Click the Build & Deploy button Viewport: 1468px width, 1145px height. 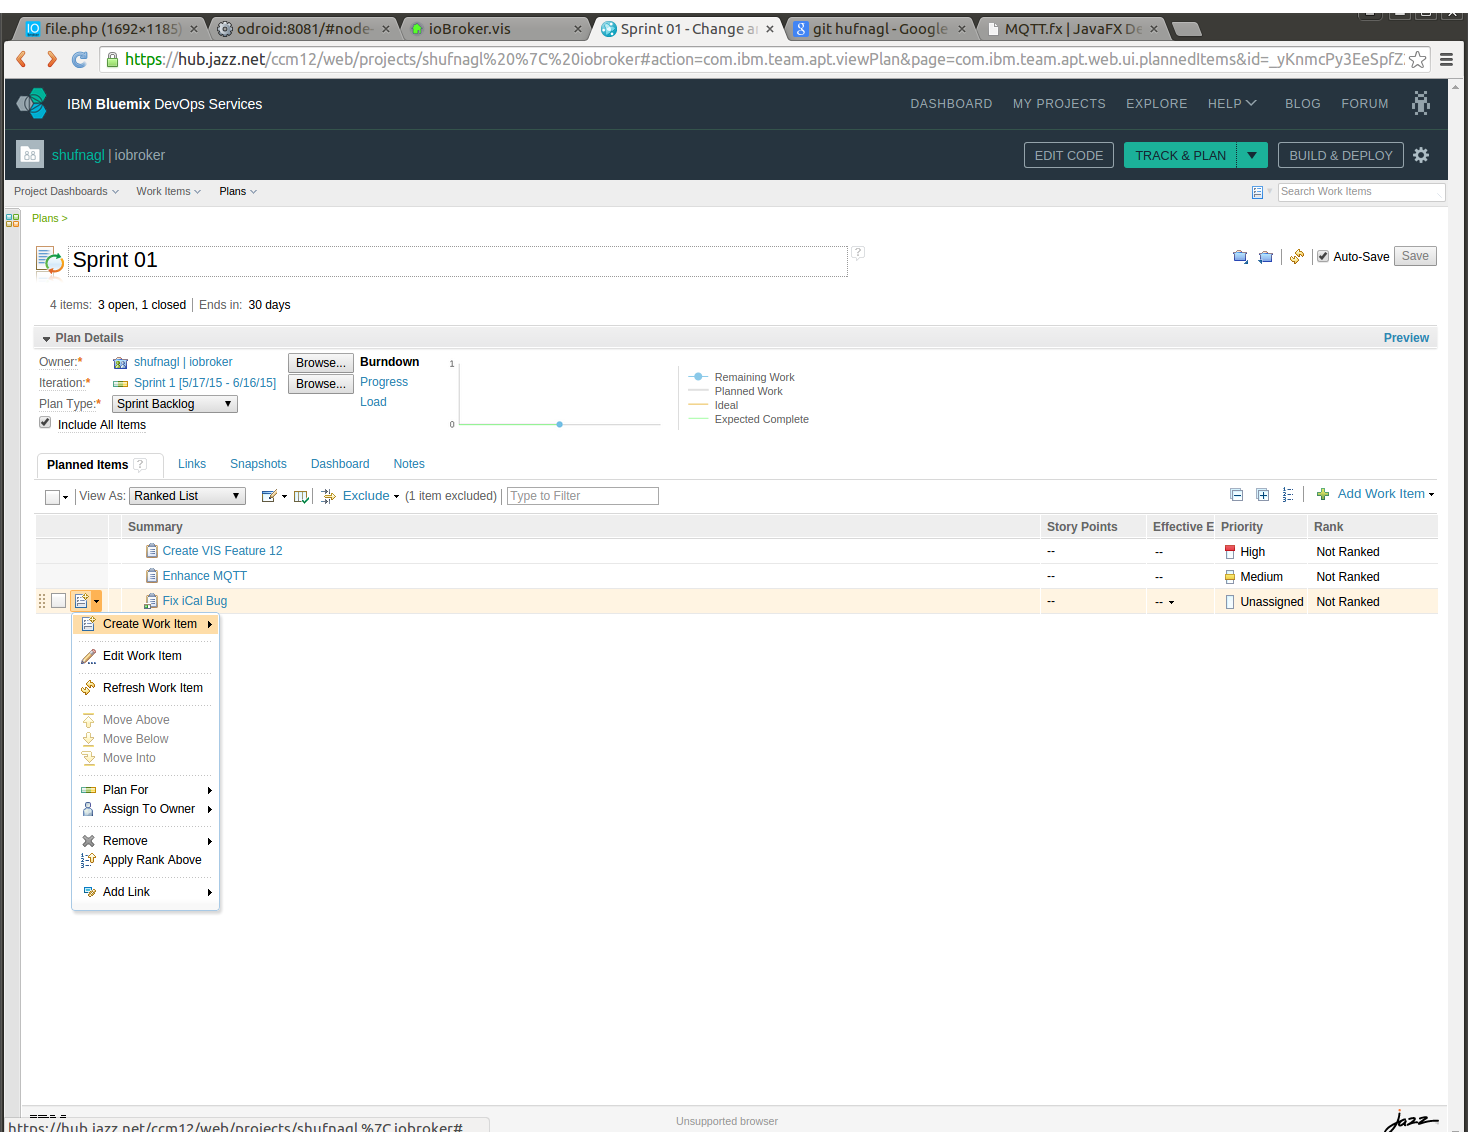click(1341, 155)
